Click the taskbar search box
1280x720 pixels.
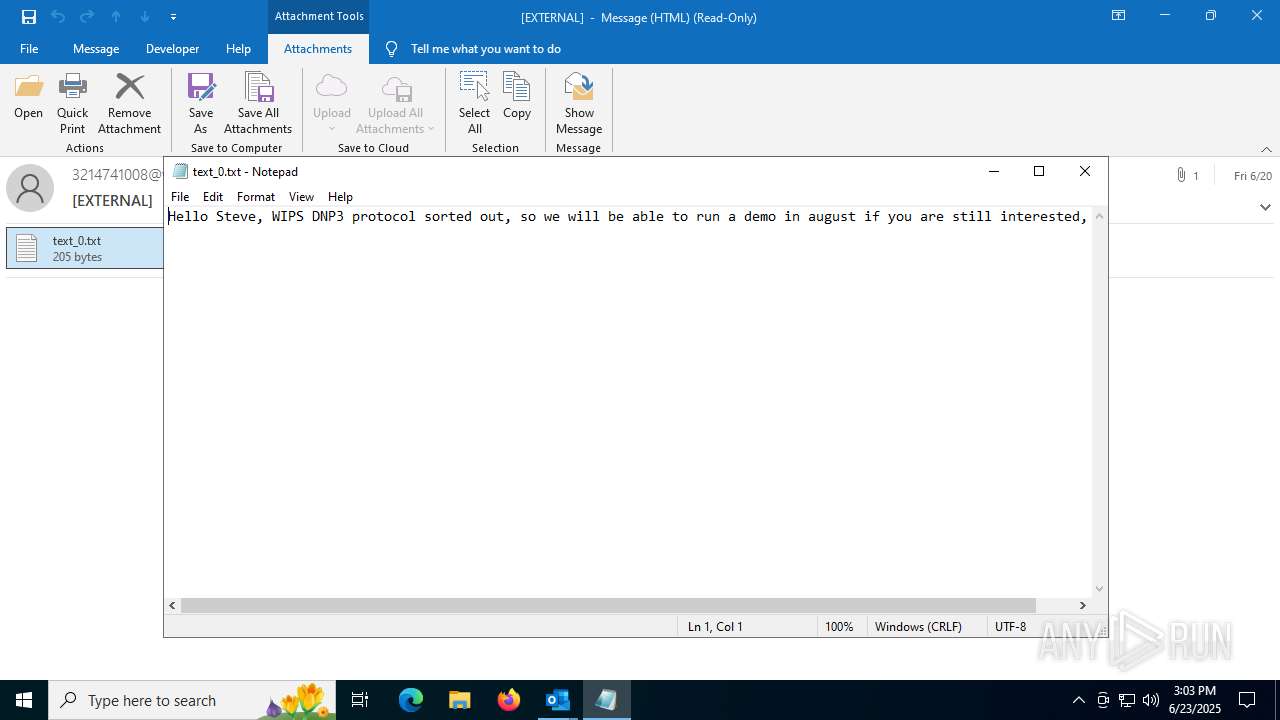click(192, 700)
